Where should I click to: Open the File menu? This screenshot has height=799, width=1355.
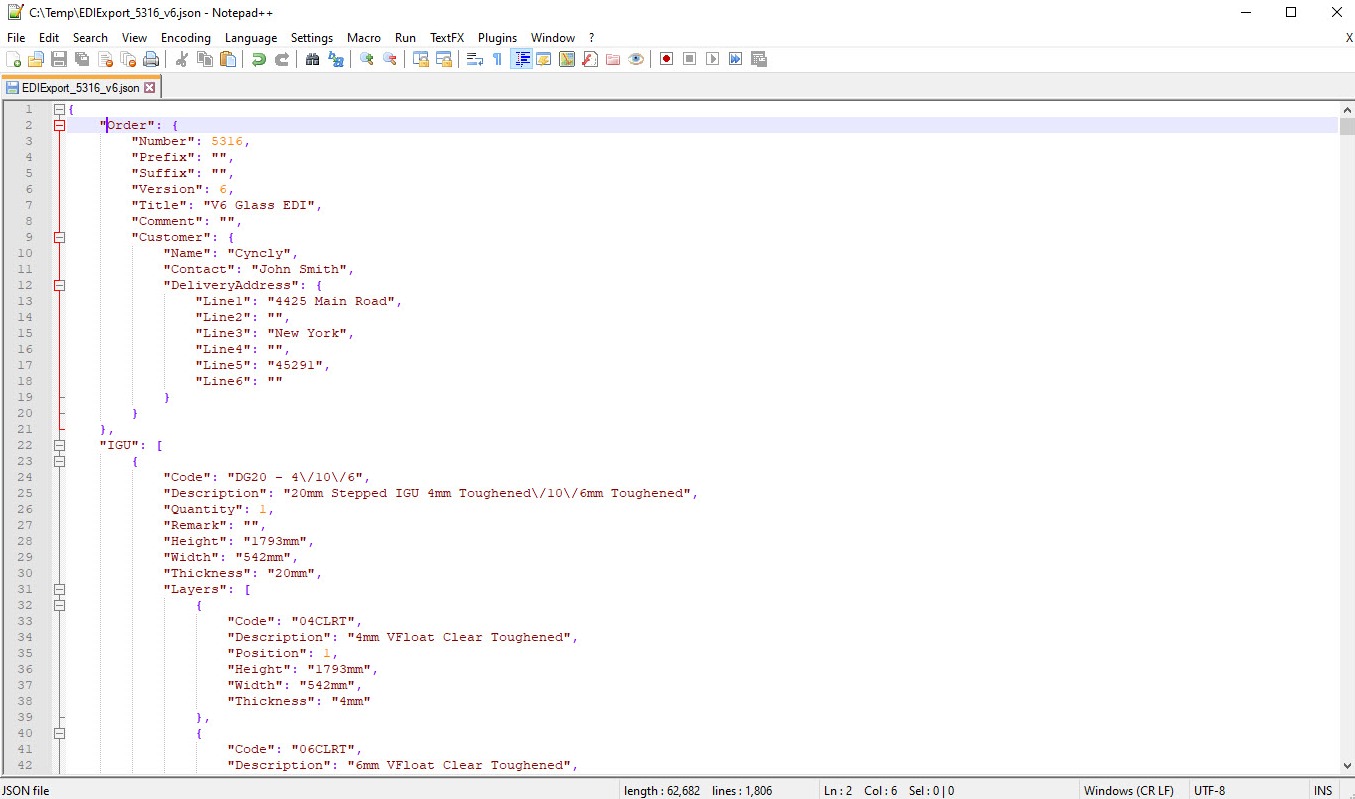(x=16, y=38)
